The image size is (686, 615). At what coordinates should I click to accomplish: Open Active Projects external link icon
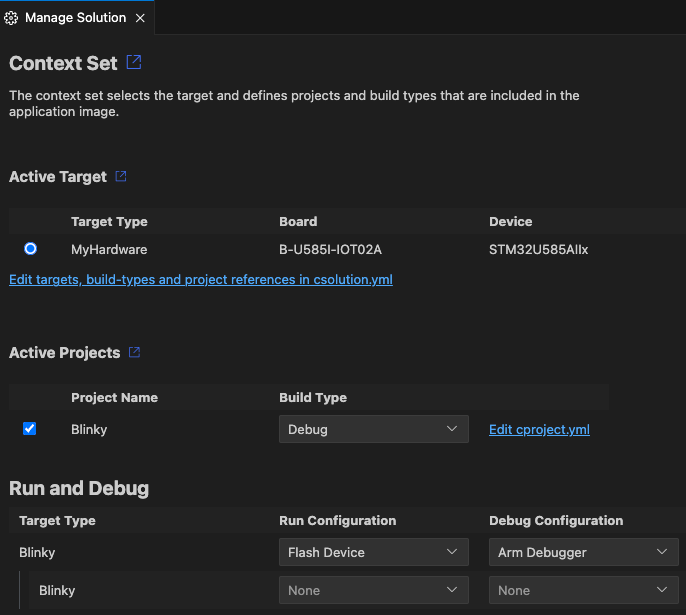[x=134, y=352]
